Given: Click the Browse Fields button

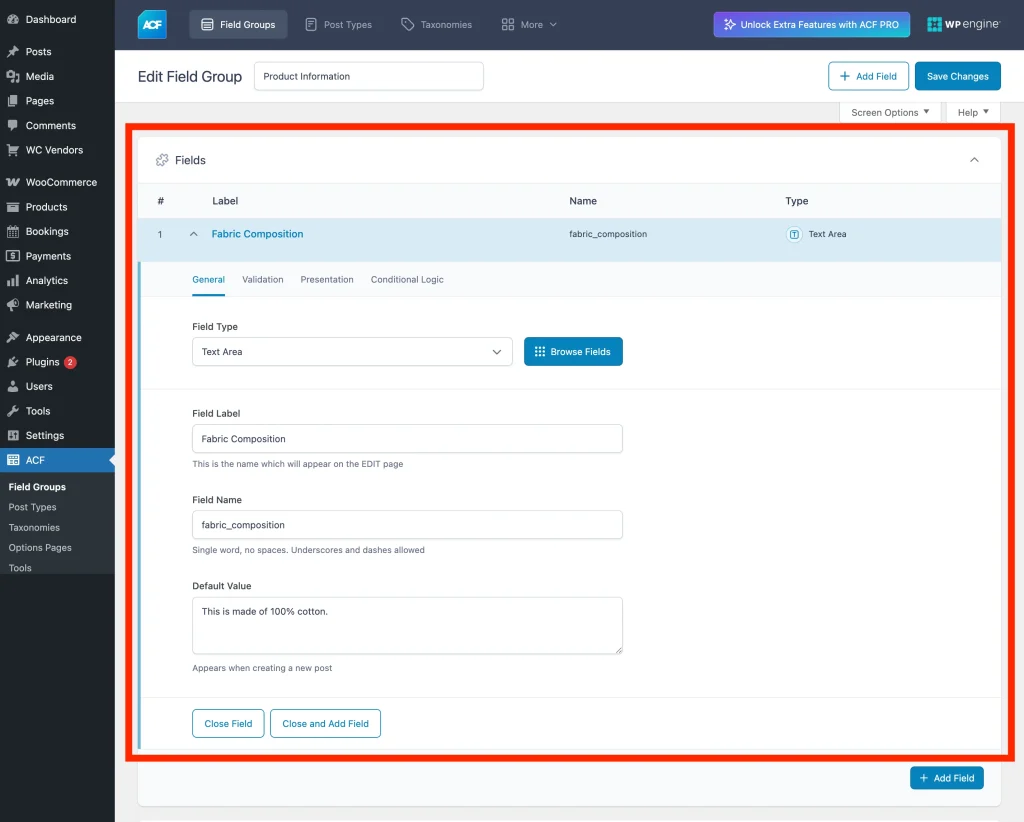Looking at the screenshot, I should (x=573, y=352).
